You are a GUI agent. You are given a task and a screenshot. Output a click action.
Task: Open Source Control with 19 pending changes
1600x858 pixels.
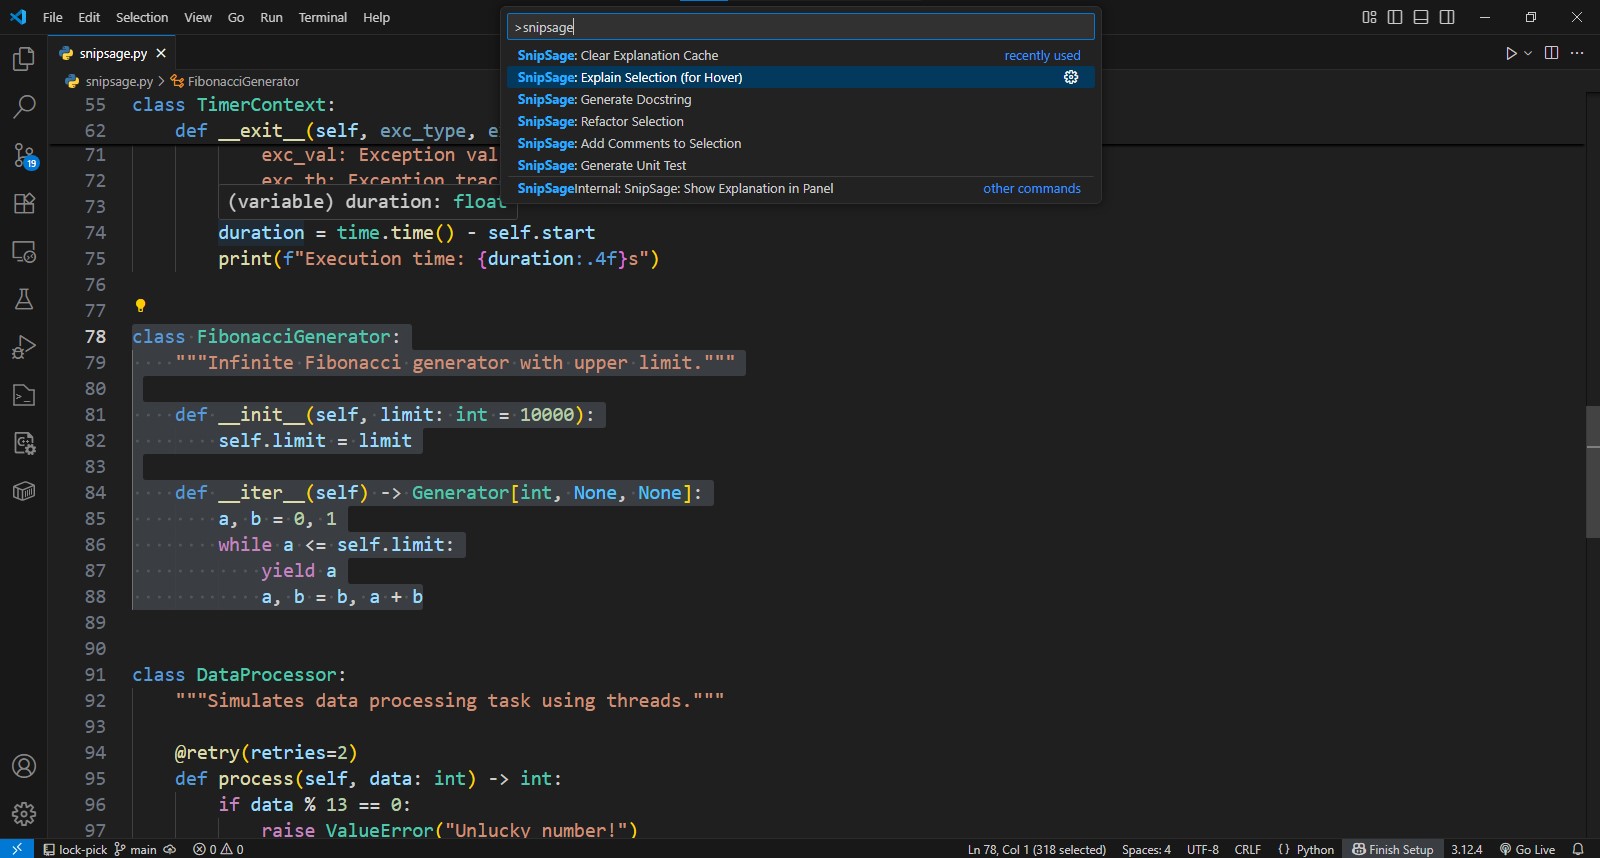[x=24, y=155]
